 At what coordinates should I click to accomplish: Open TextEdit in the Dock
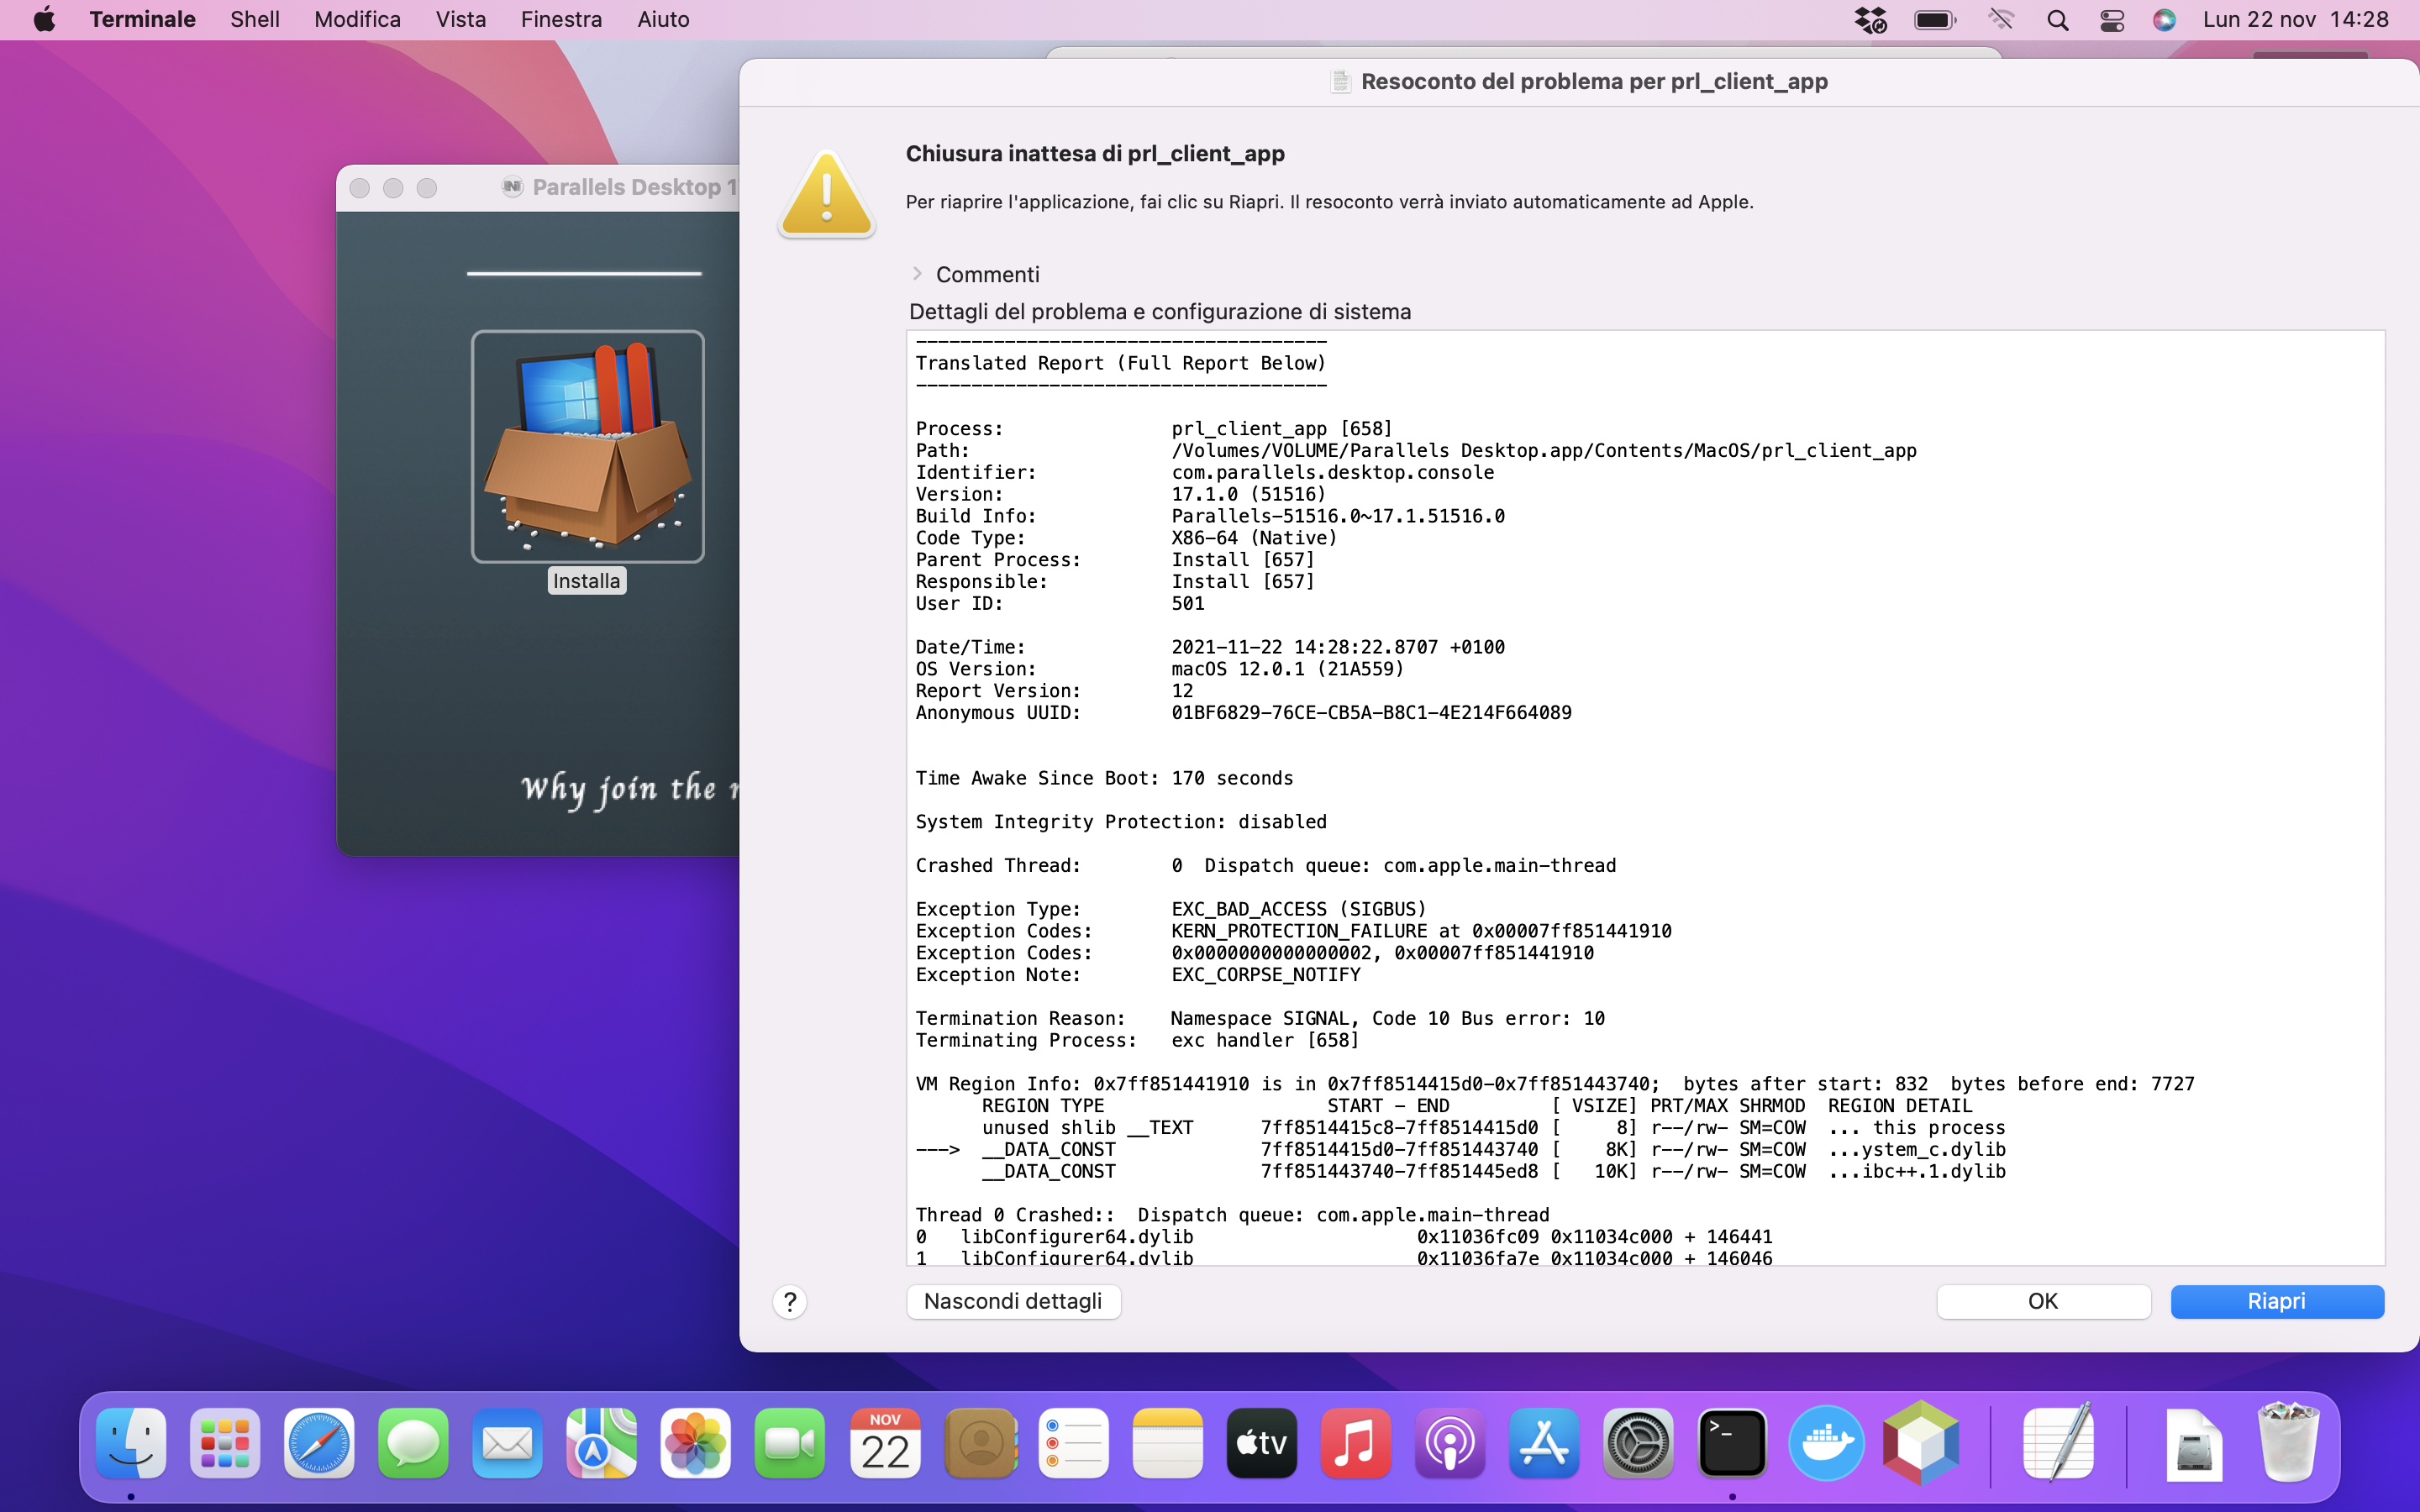pyautogui.click(x=2058, y=1443)
